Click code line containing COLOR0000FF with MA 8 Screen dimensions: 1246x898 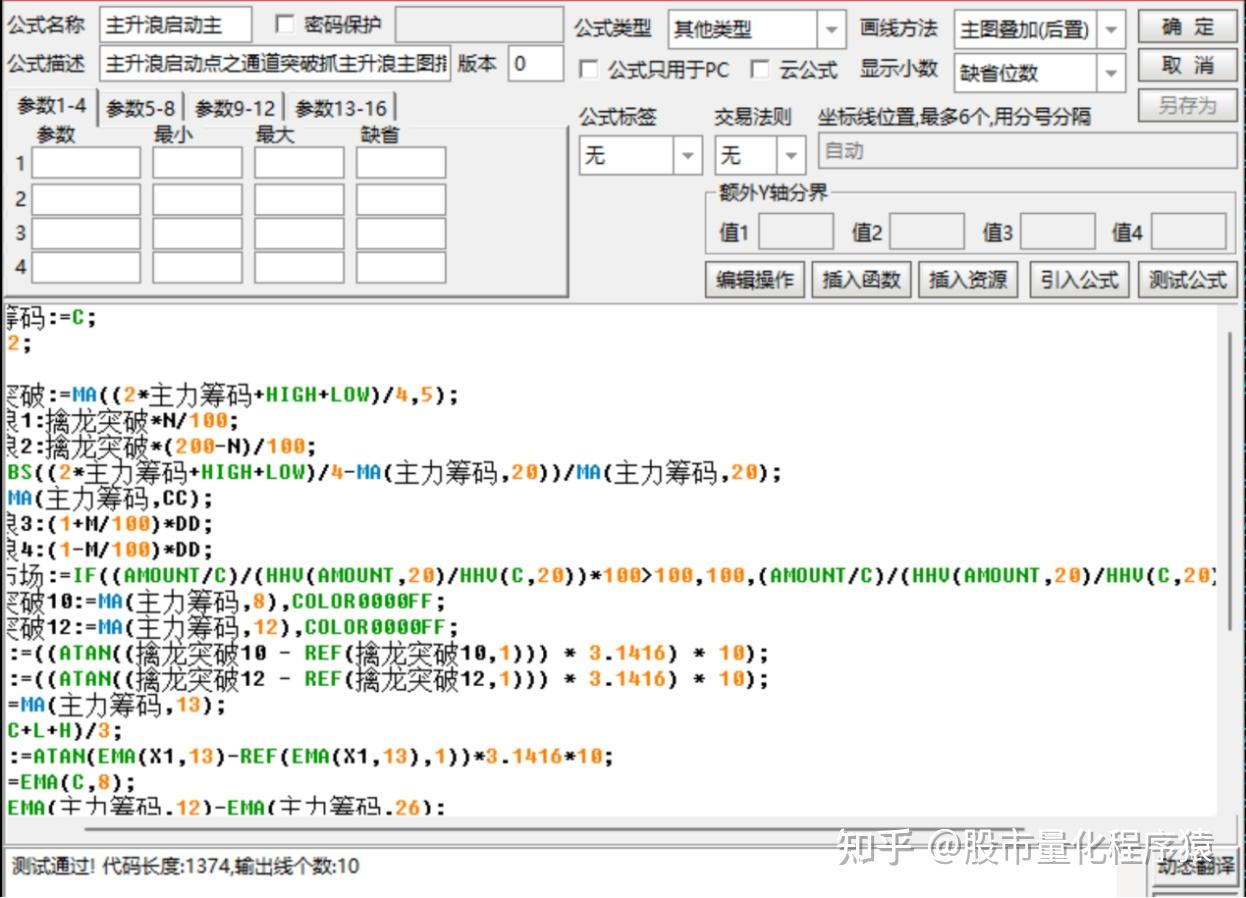click(226, 602)
